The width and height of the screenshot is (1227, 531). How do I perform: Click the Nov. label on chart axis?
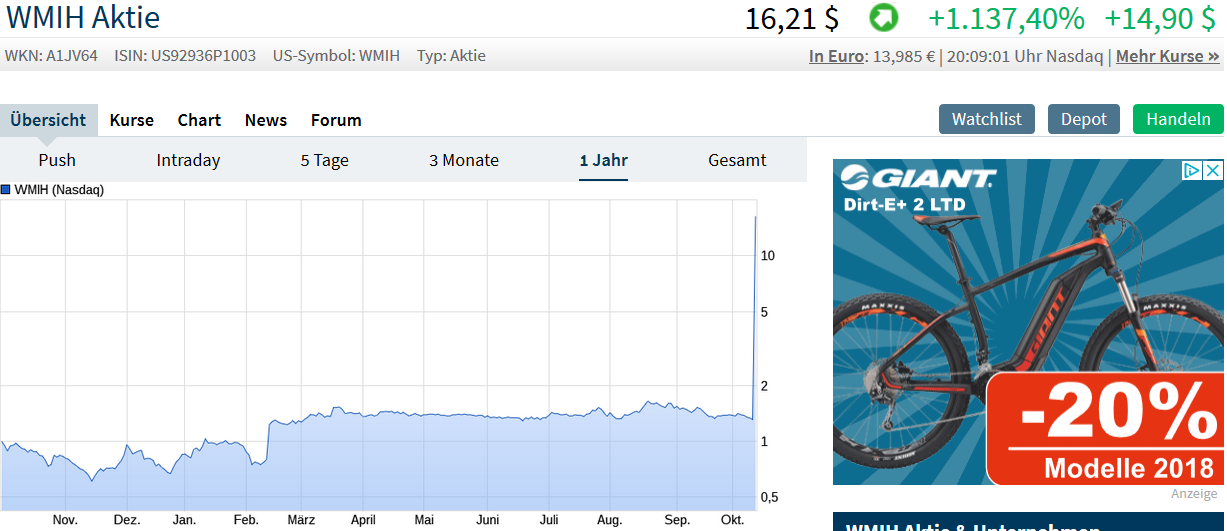click(x=65, y=520)
